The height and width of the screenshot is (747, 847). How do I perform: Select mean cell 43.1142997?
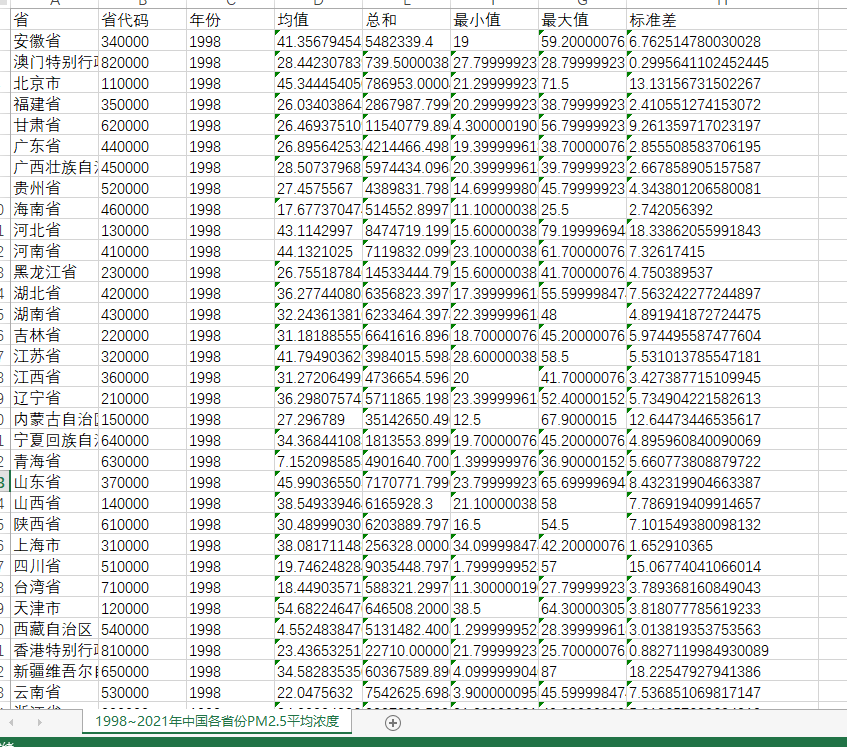(319, 231)
